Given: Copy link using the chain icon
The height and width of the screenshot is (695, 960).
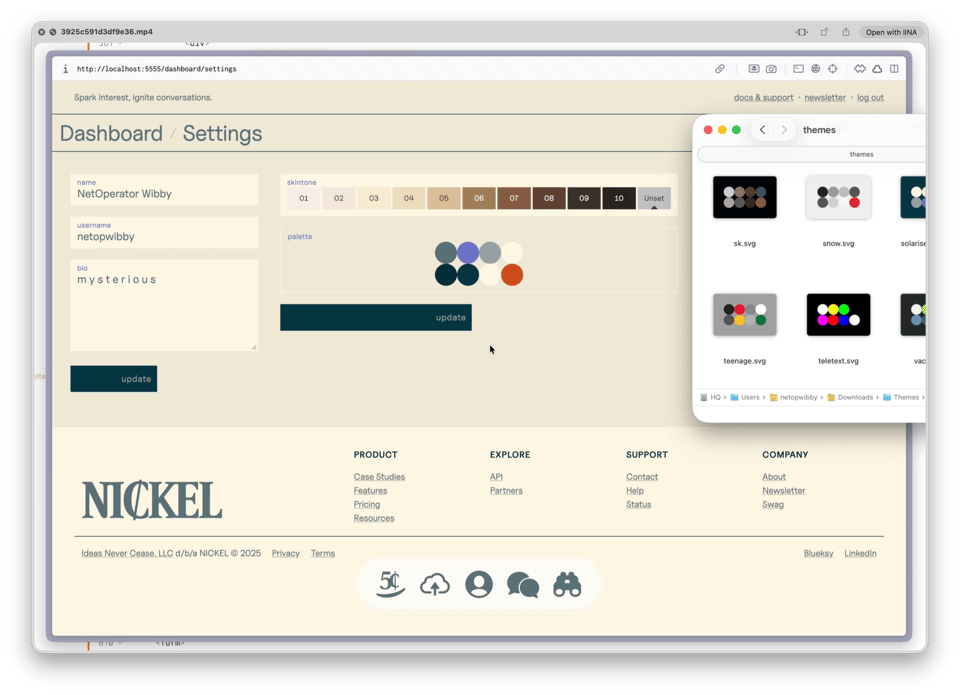Looking at the screenshot, I should tap(719, 69).
